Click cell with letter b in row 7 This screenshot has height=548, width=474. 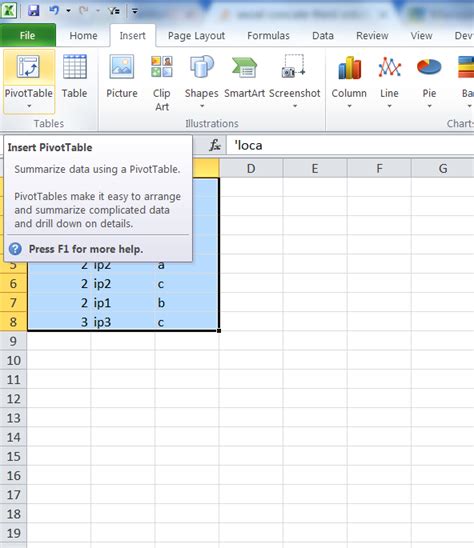tap(187, 303)
